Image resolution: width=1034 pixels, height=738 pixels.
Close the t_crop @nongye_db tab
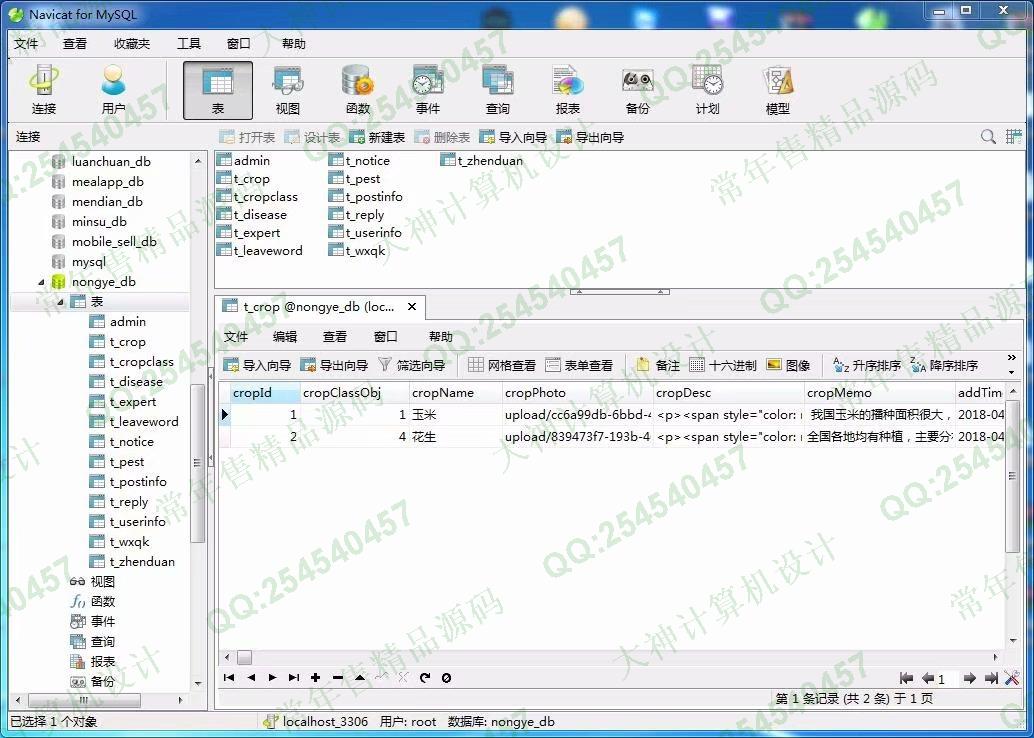tap(411, 307)
